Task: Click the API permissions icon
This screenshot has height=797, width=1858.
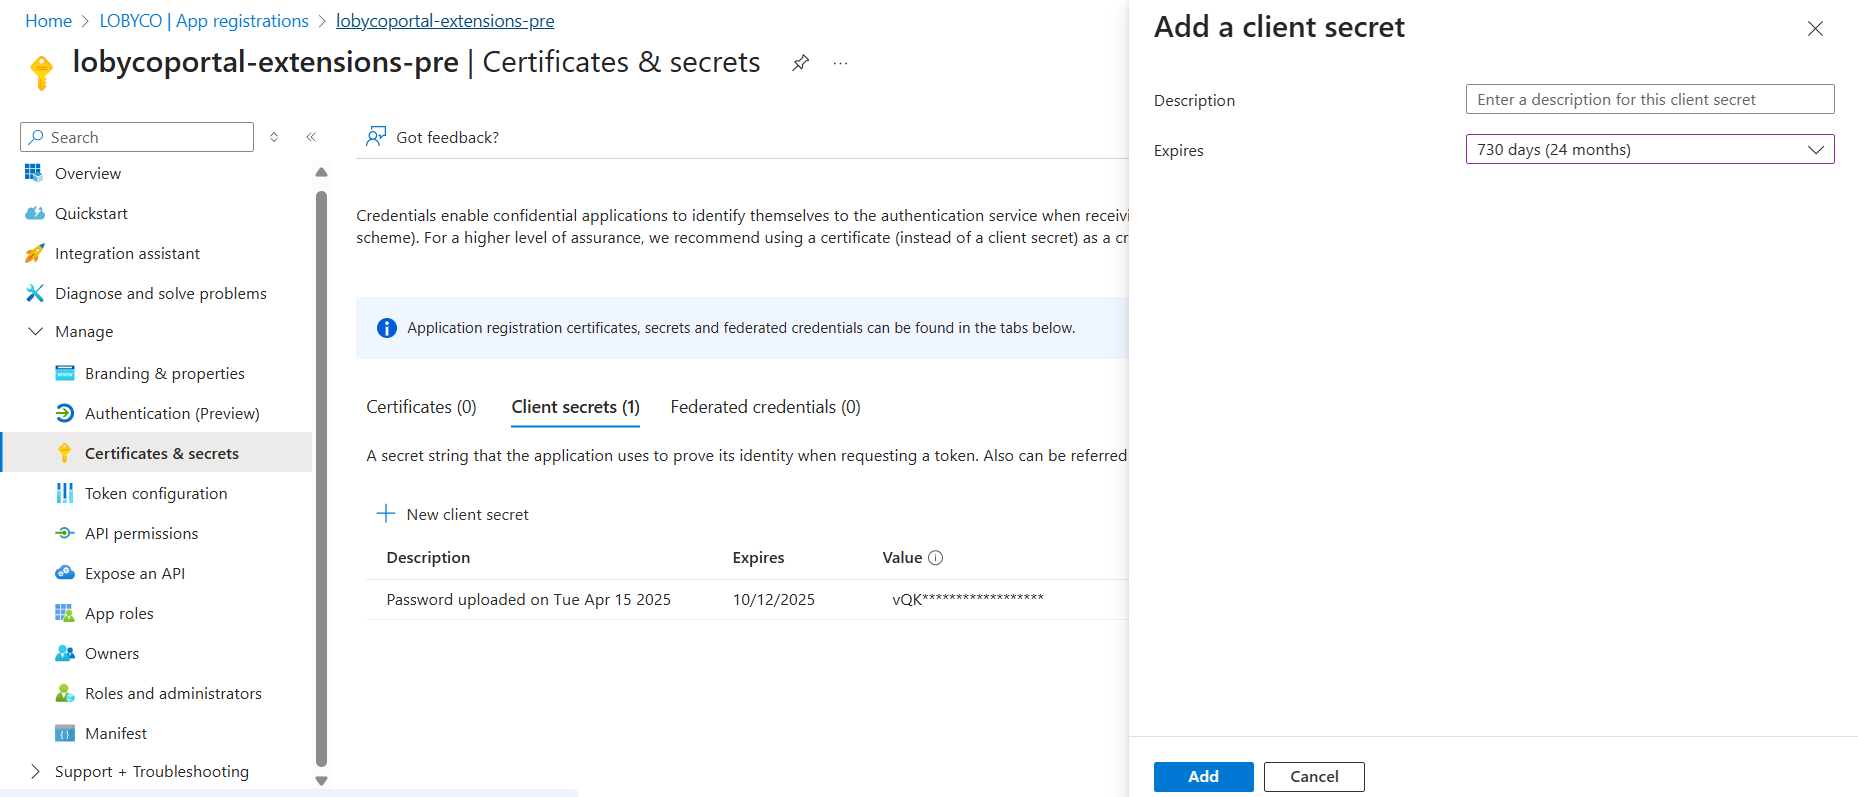Action: [65, 533]
